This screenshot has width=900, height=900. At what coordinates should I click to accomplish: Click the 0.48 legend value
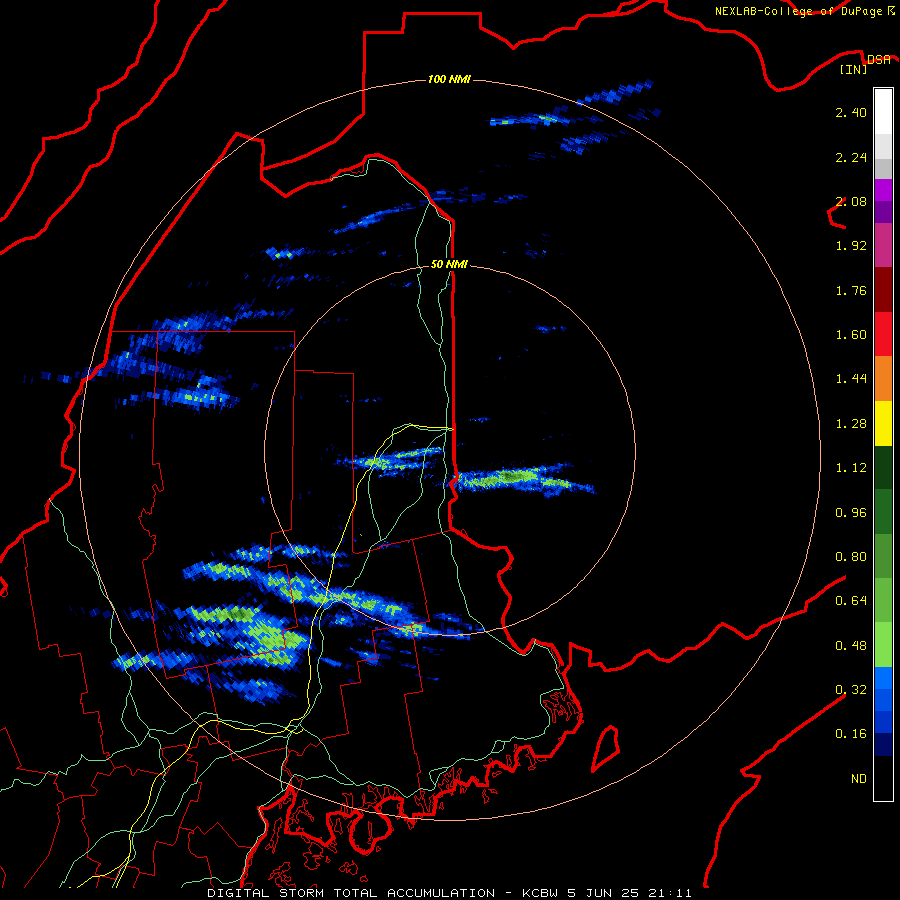851,646
